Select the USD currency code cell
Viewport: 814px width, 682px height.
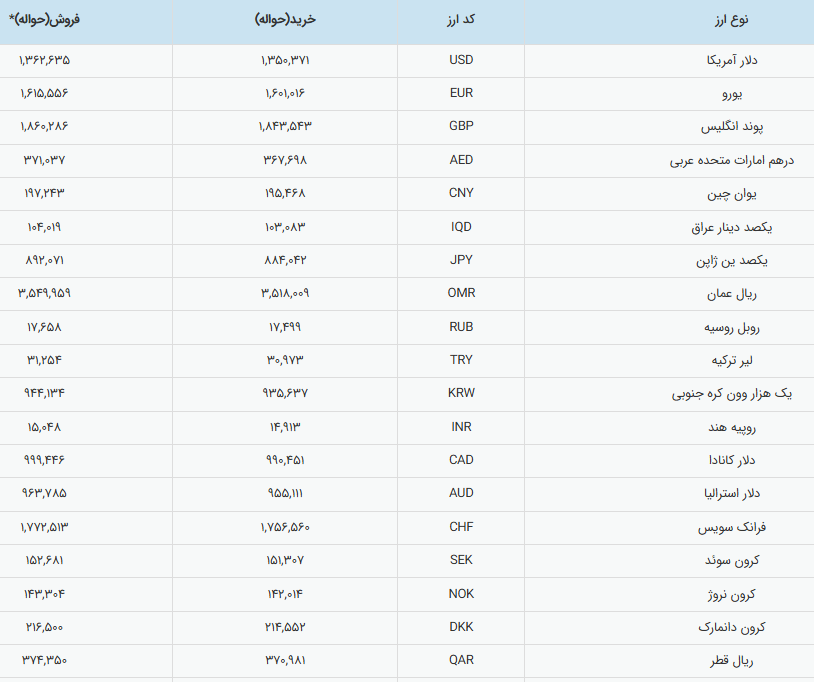click(461, 60)
